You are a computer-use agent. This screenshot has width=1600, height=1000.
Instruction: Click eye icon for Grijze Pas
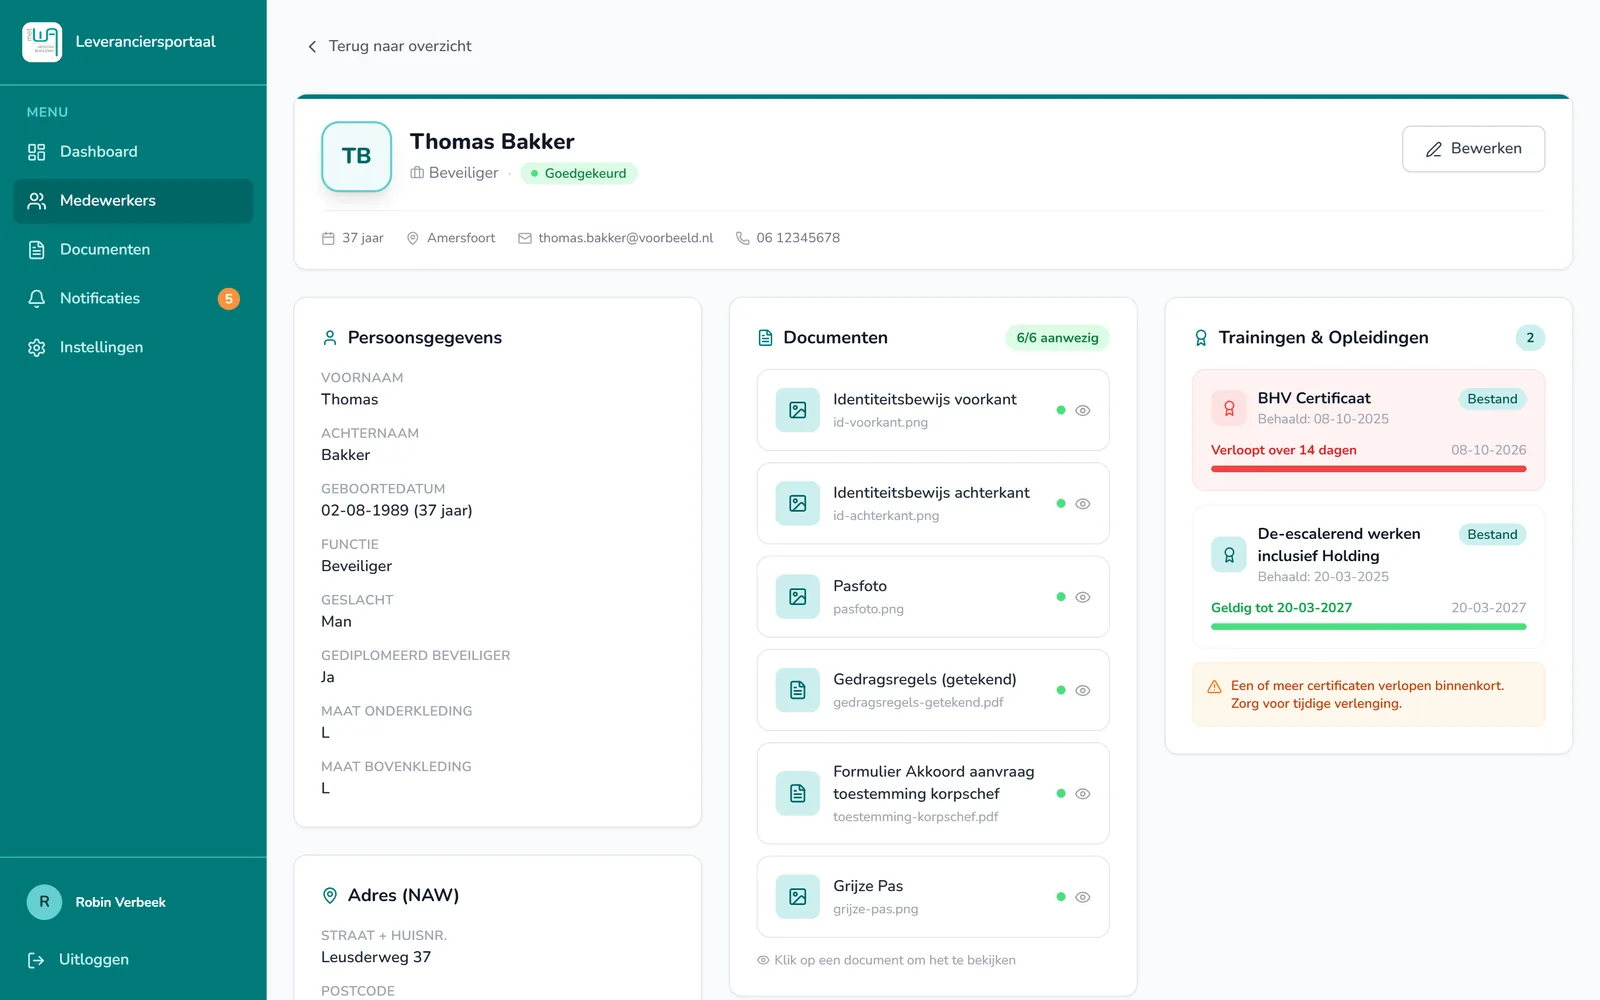coord(1082,897)
